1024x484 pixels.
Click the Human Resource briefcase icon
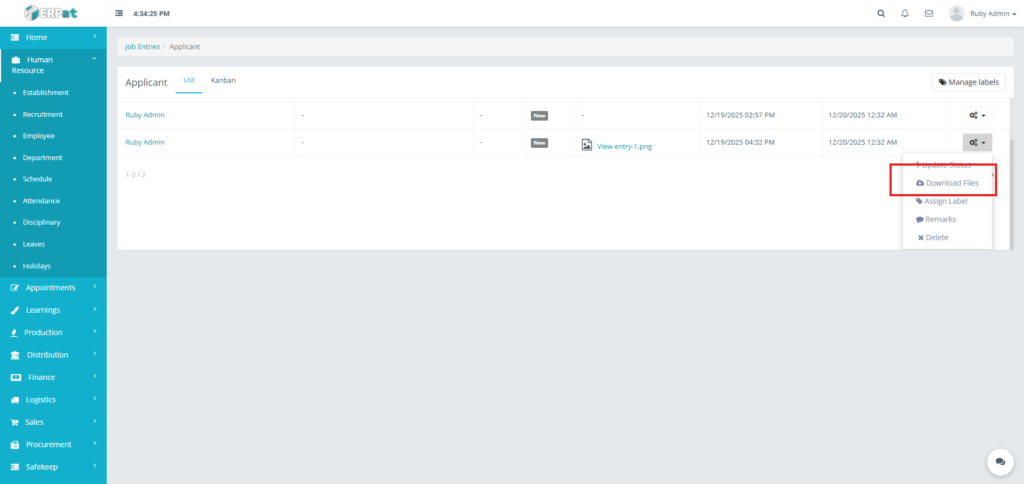click(x=16, y=60)
